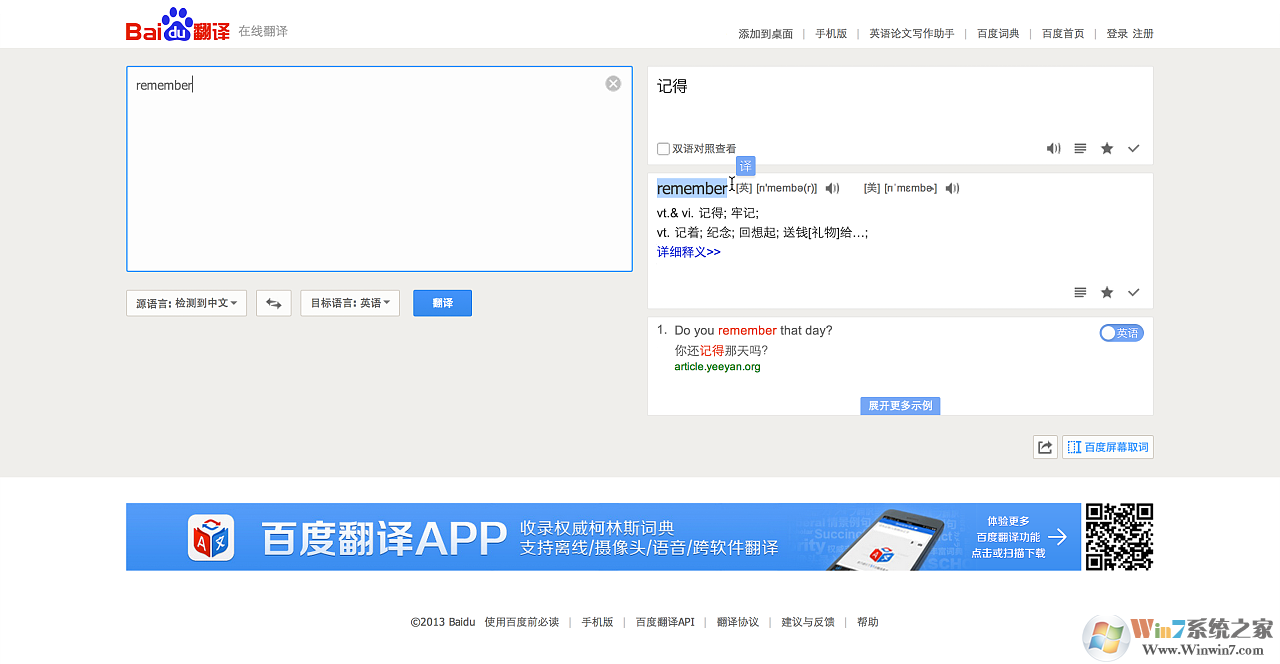Open the 源语言 source language dropdown

pos(186,303)
